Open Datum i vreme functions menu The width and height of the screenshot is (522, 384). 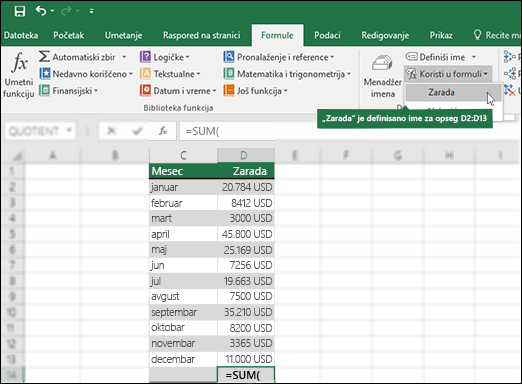(x=178, y=90)
